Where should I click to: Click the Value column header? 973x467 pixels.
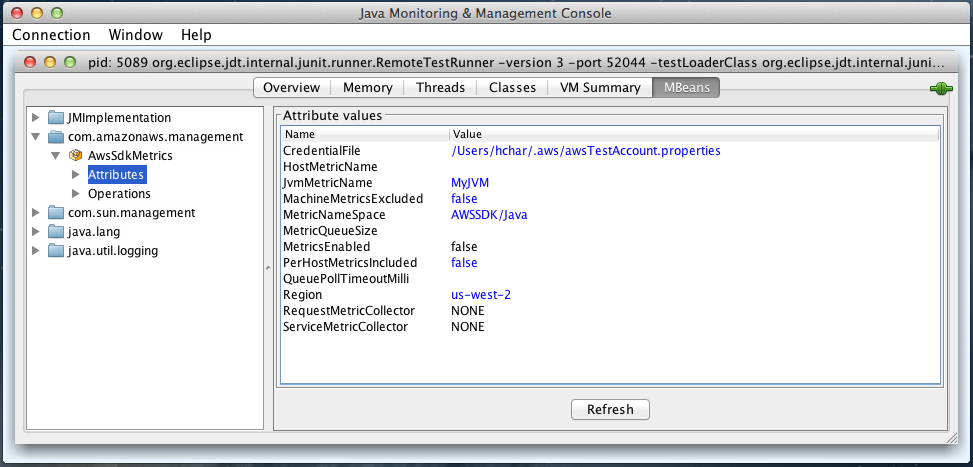[x=694, y=134]
